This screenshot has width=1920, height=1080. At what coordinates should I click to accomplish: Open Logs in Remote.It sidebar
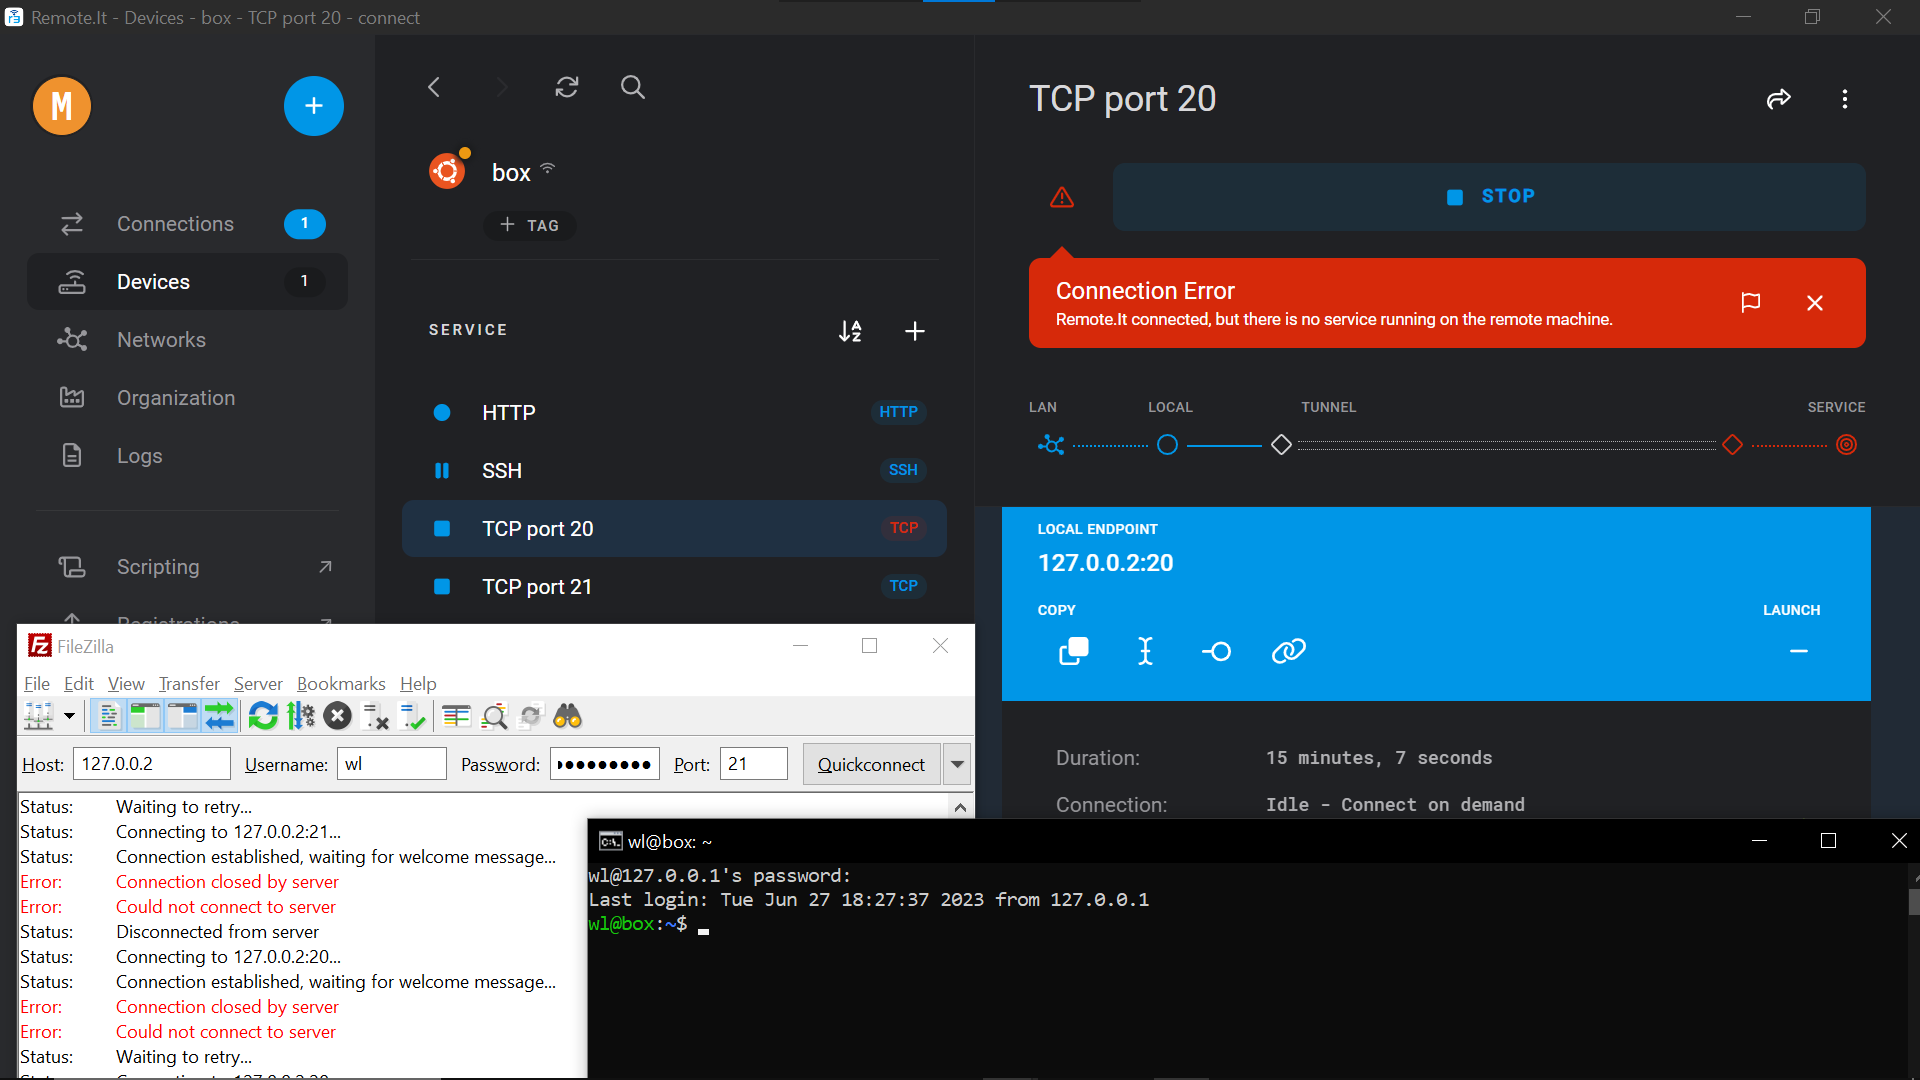[188, 456]
